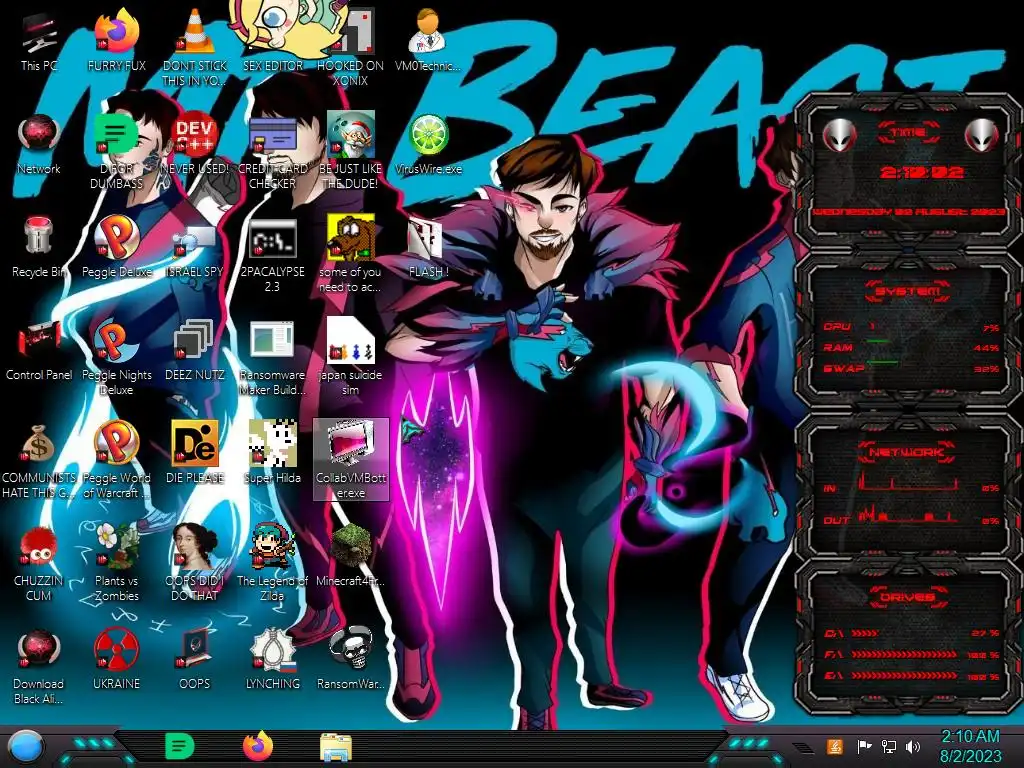Image resolution: width=1024 pixels, height=768 pixels.
Task: Click the CPU 7% reading
Action: tap(990, 327)
